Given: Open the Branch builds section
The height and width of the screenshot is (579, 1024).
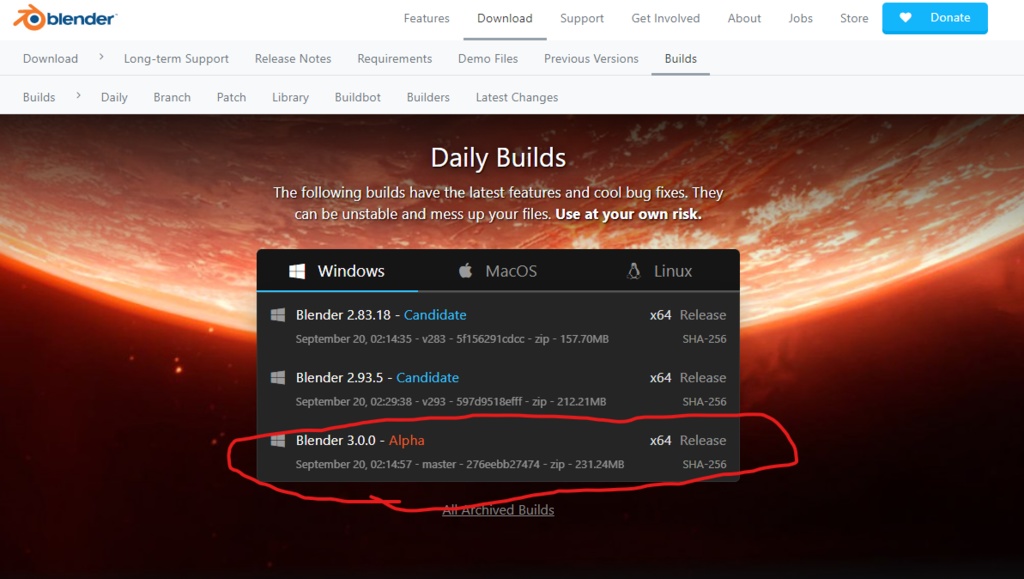Looking at the screenshot, I should (172, 97).
